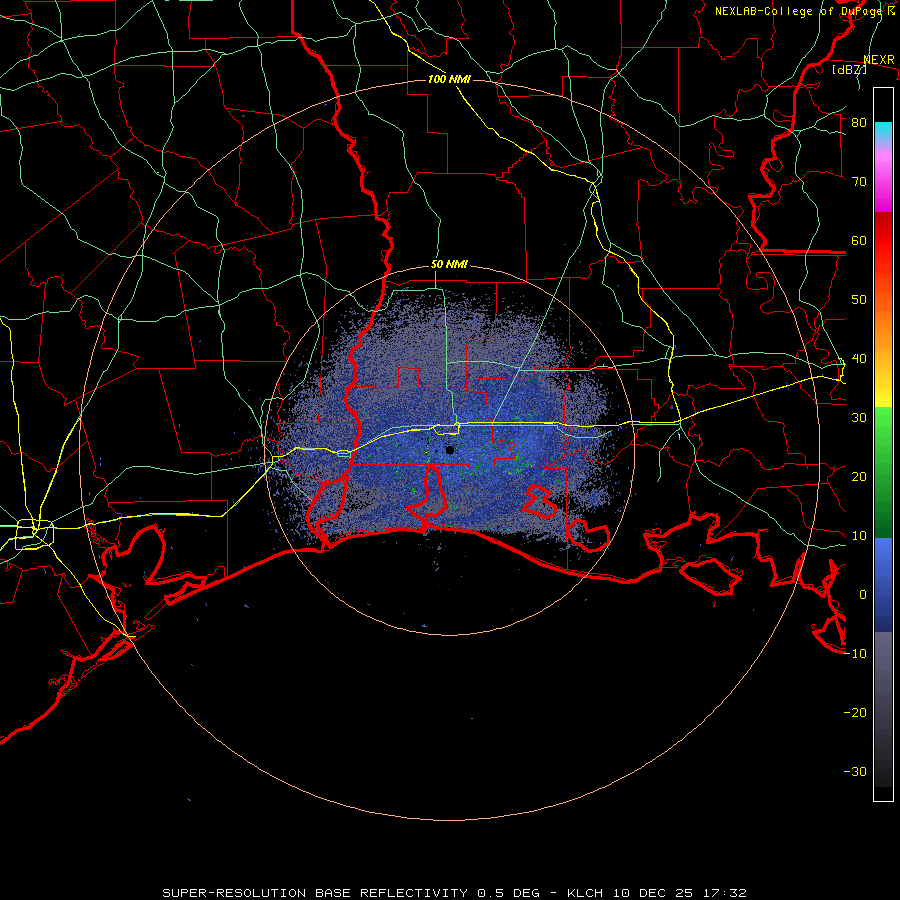Screen dimensions: 900x900
Task: Click the 30 value on the dBZ scale
Action: [859, 418]
